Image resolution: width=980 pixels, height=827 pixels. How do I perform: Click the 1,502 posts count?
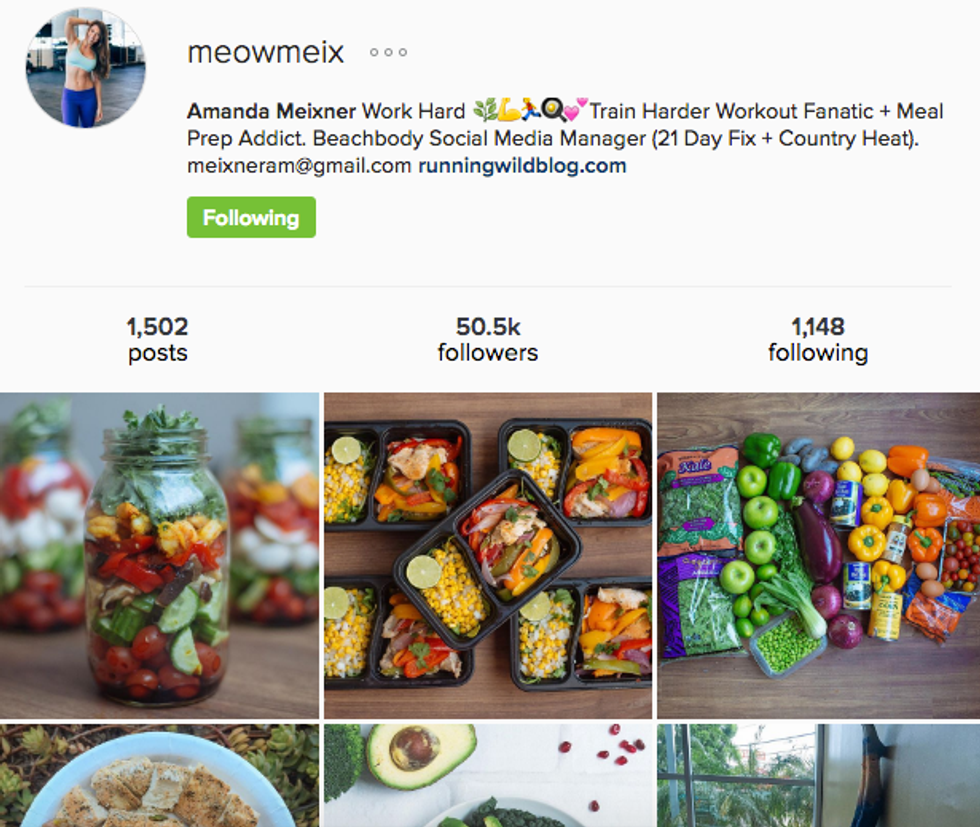point(158,339)
